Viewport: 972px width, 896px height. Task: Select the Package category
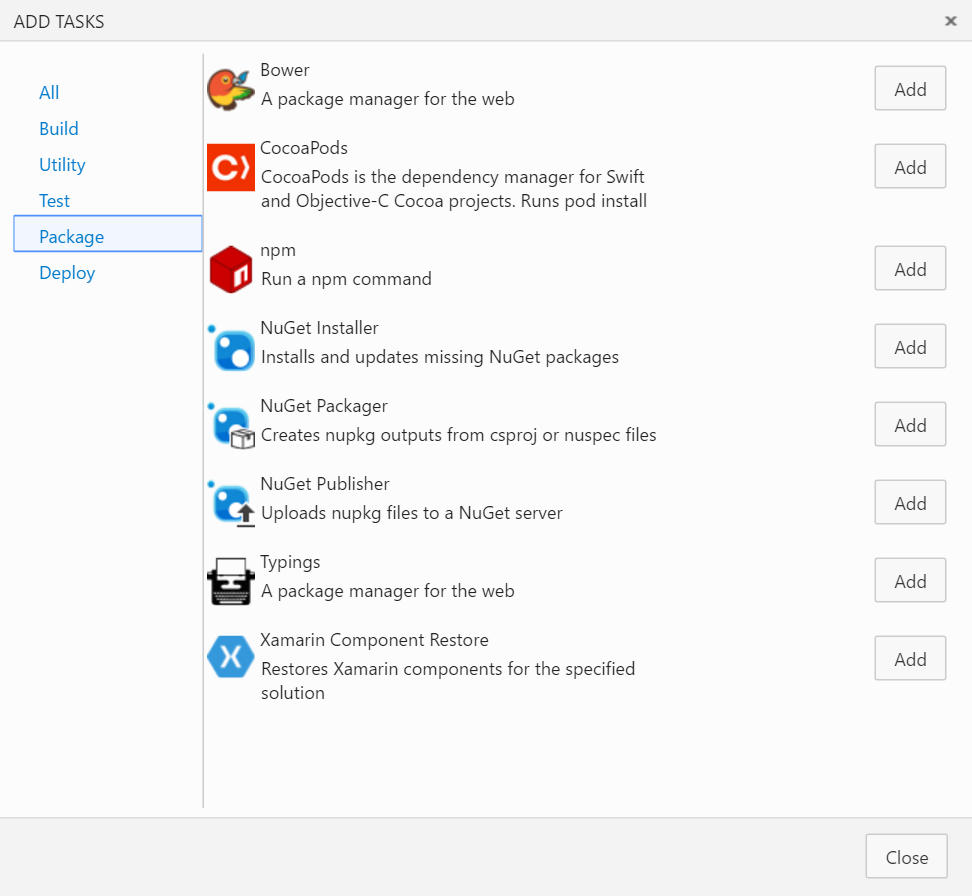coord(108,234)
